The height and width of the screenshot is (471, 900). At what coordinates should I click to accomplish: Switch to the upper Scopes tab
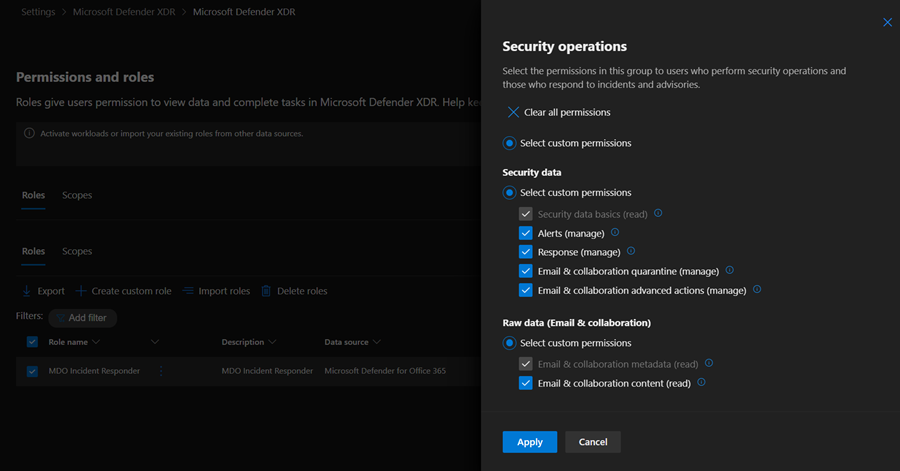[x=77, y=195]
